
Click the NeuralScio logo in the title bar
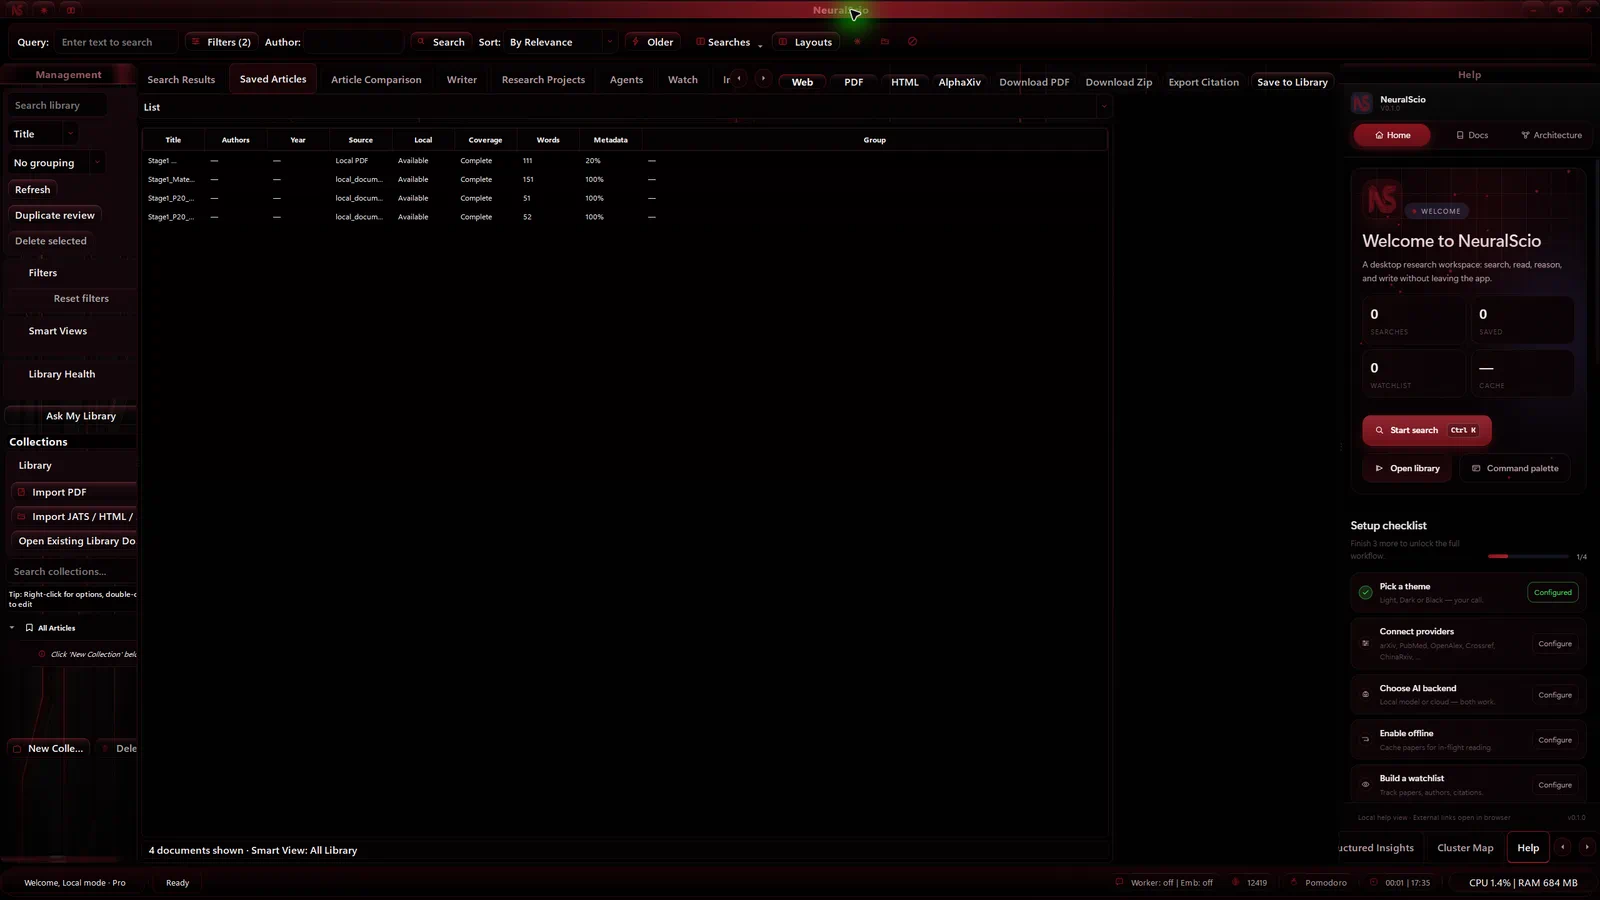click(x=17, y=10)
